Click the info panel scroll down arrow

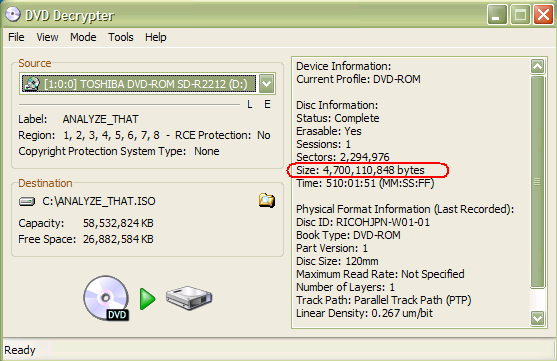pyautogui.click(x=537, y=318)
